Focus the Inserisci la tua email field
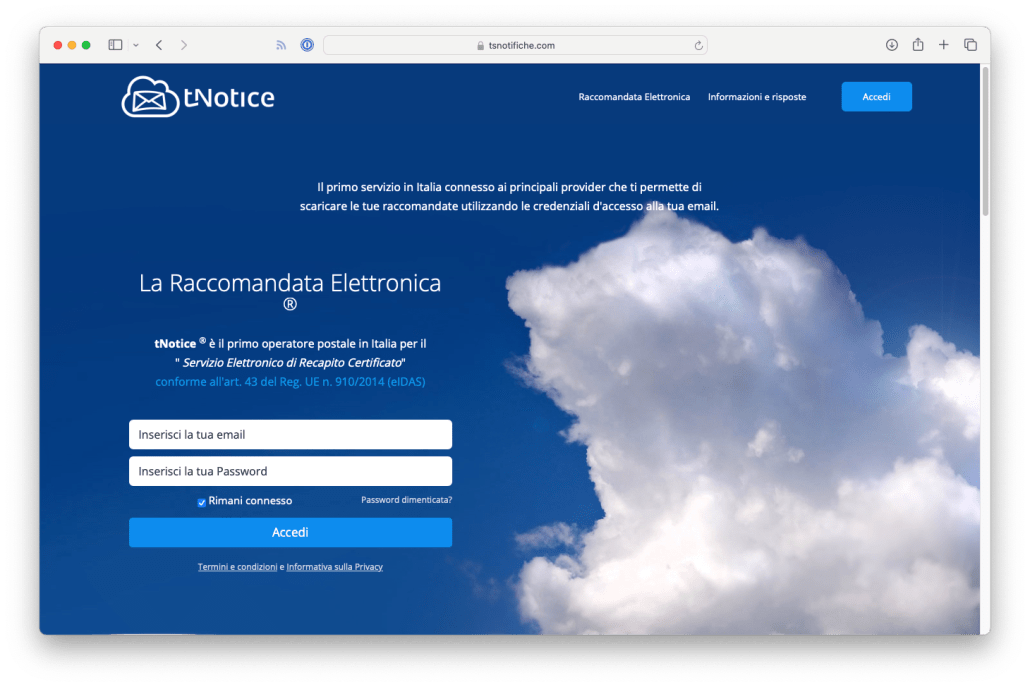 (290, 434)
